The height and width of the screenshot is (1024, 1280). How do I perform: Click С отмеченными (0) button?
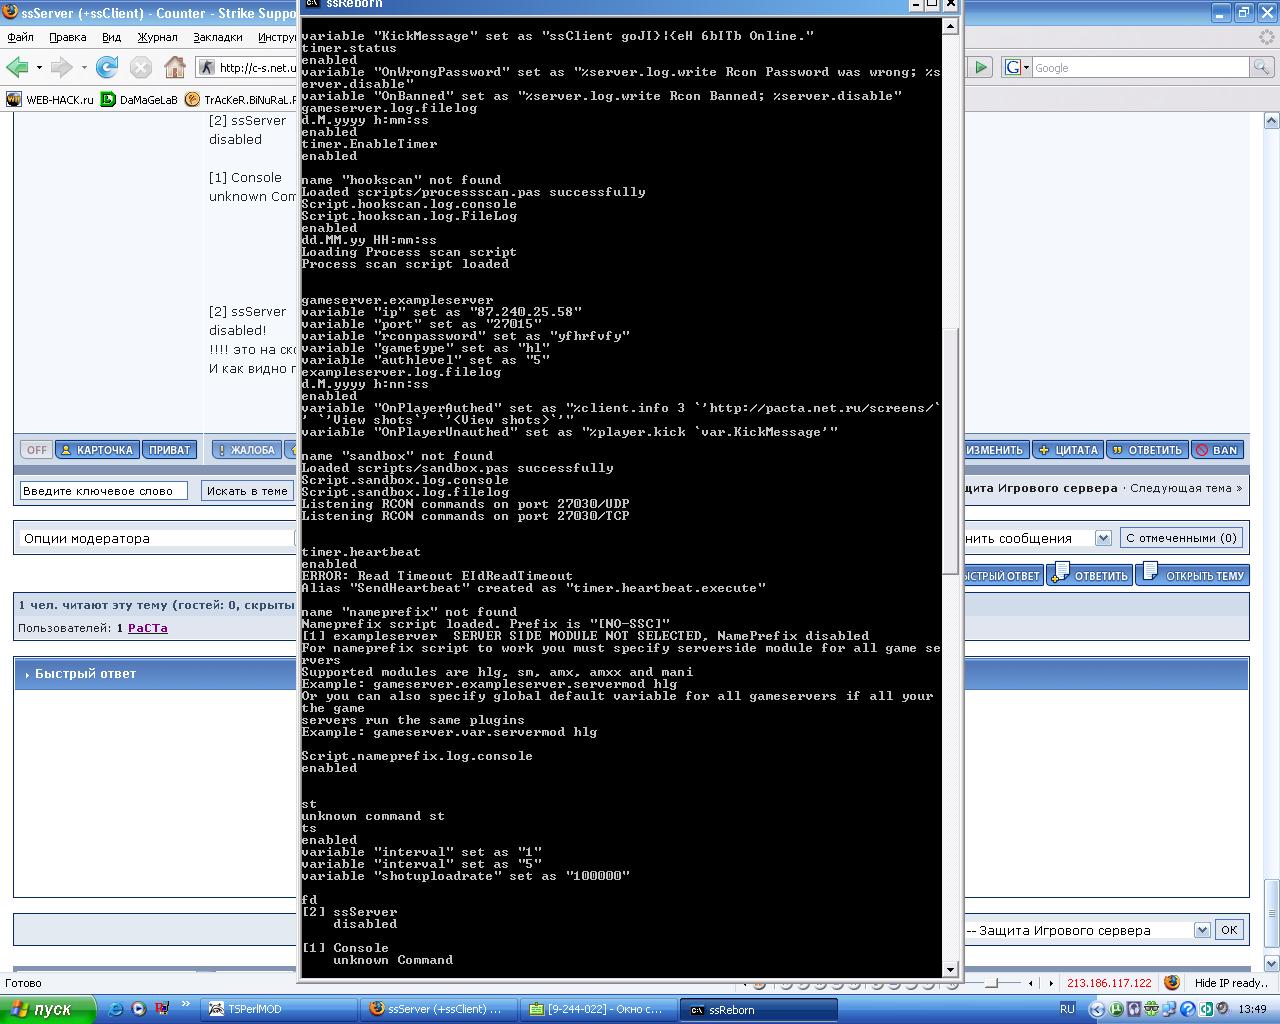point(1181,538)
